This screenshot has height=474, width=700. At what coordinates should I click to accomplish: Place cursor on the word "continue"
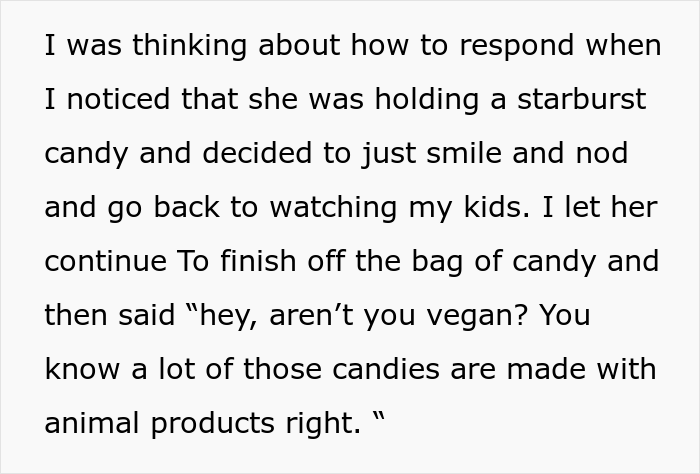click(106, 262)
